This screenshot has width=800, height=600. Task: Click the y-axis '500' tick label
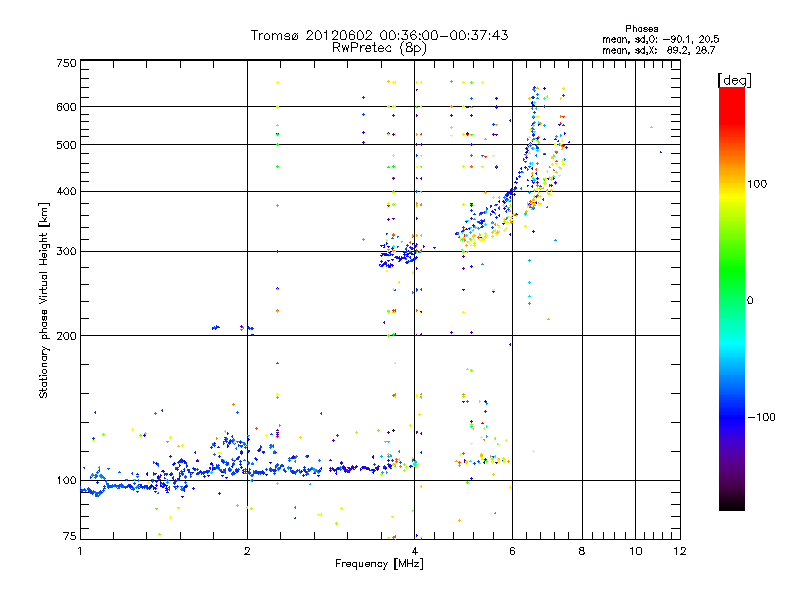pyautogui.click(x=66, y=145)
